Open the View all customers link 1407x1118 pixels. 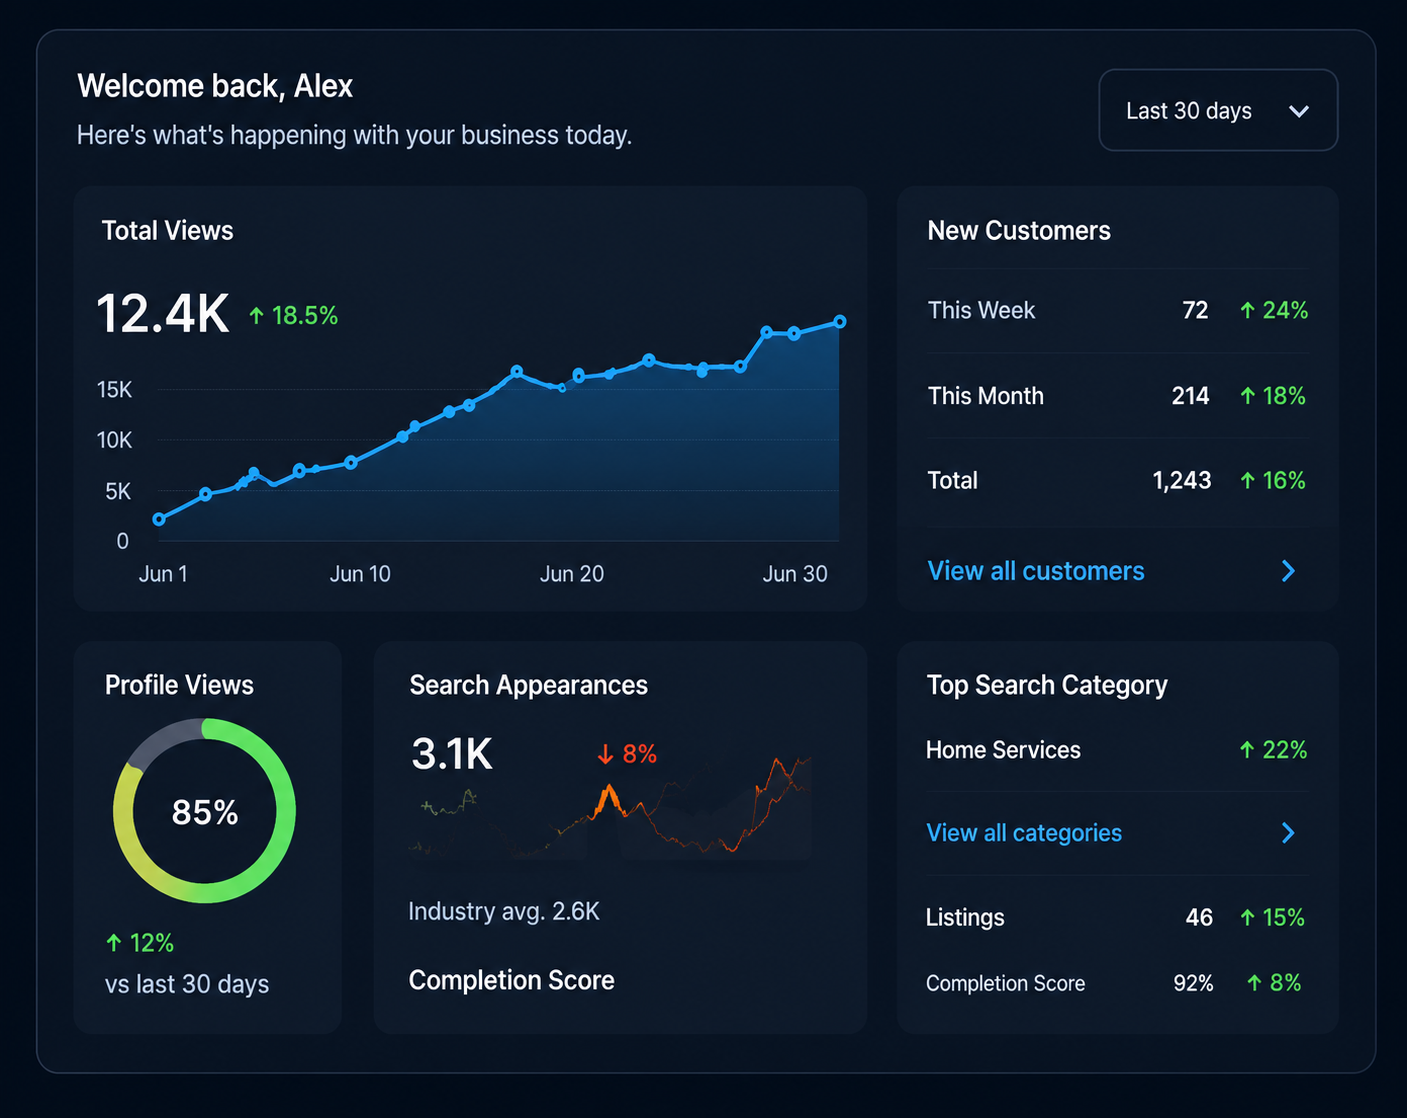coord(1036,571)
